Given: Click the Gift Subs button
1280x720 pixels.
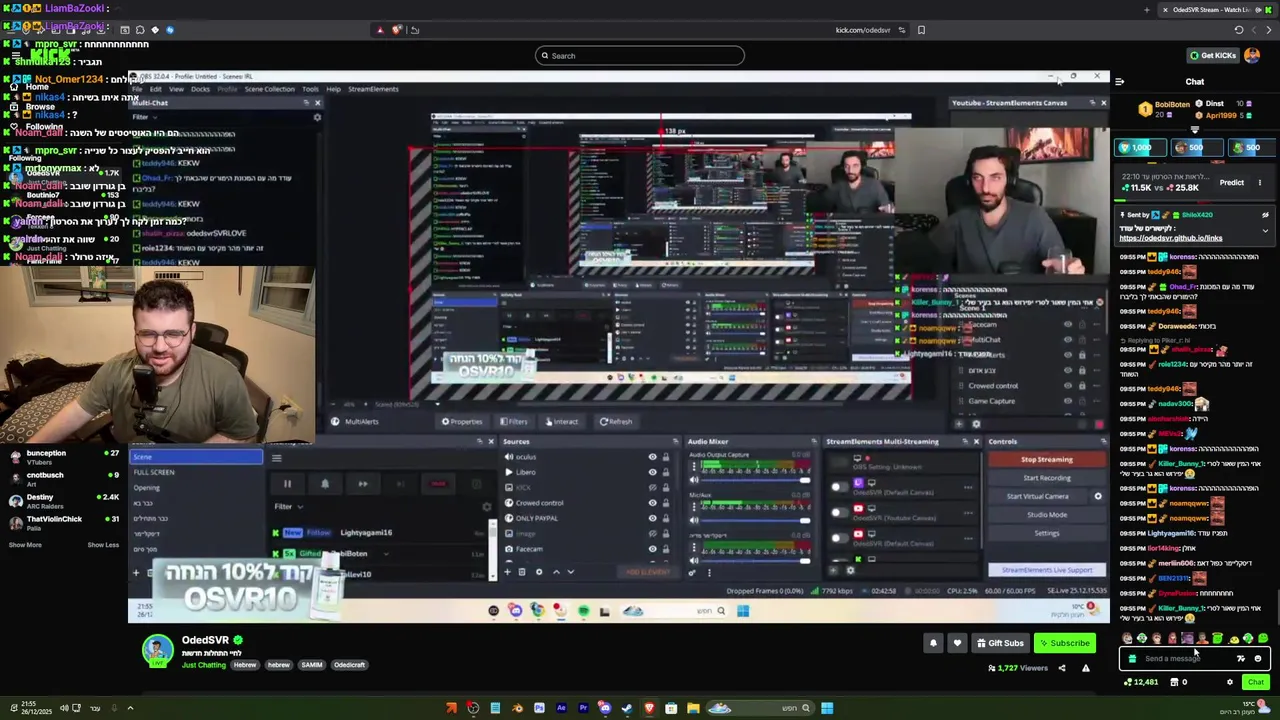Looking at the screenshot, I should click(x=1000, y=643).
